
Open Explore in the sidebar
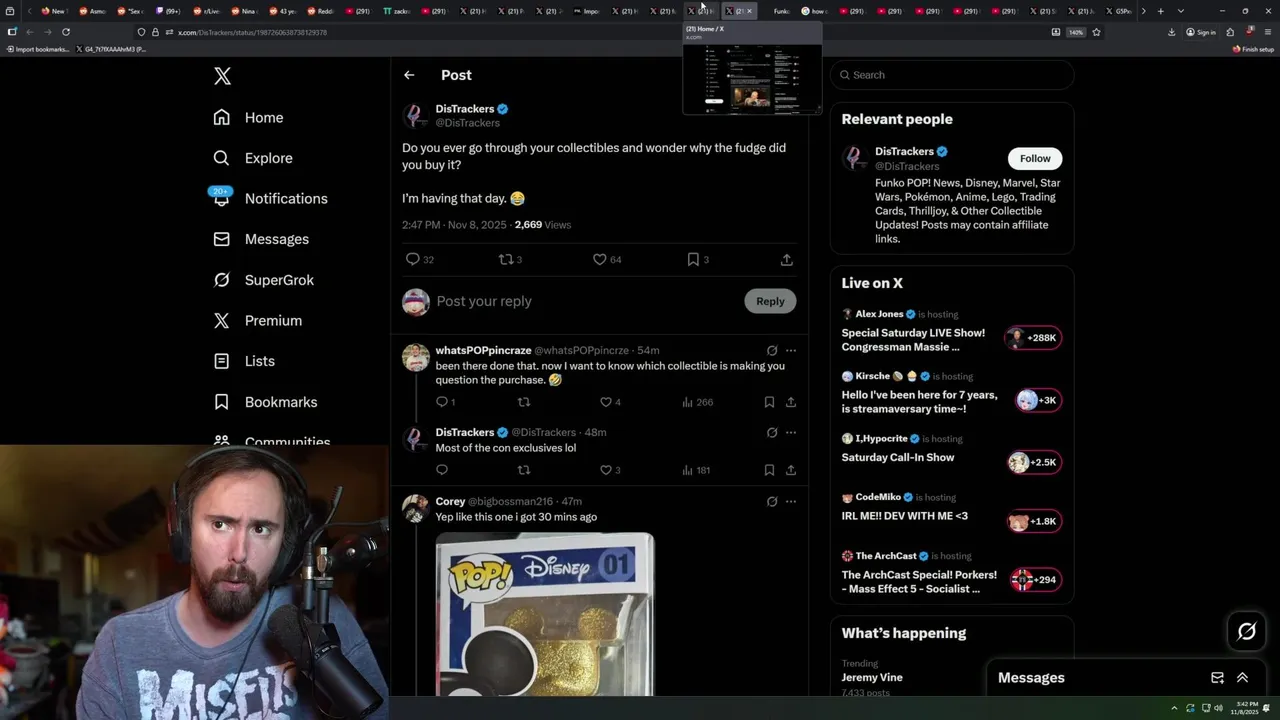pos(253,158)
